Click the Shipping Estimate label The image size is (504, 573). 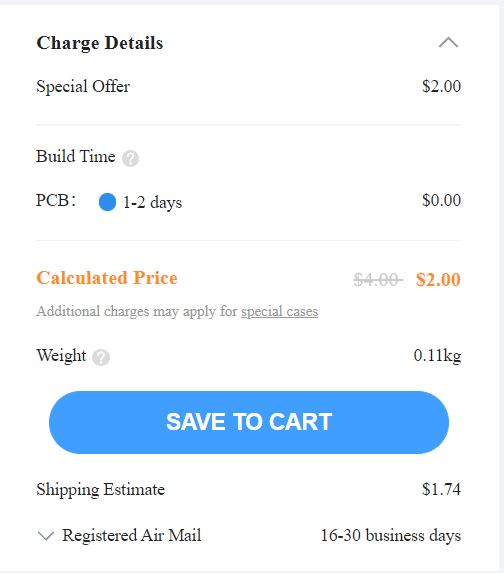pos(101,490)
